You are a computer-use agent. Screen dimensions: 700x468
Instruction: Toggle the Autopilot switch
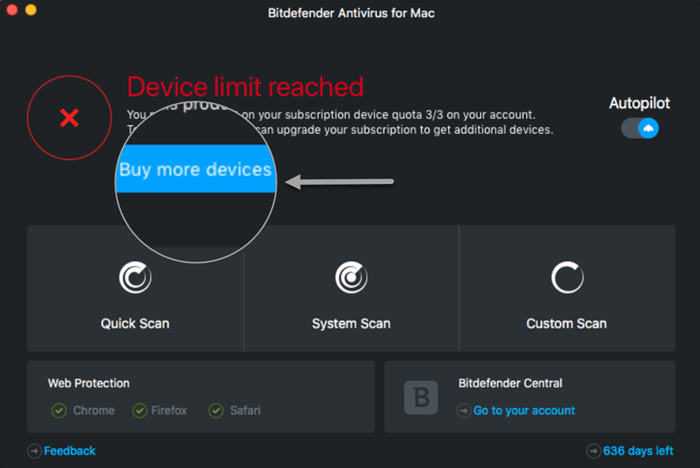(x=640, y=129)
